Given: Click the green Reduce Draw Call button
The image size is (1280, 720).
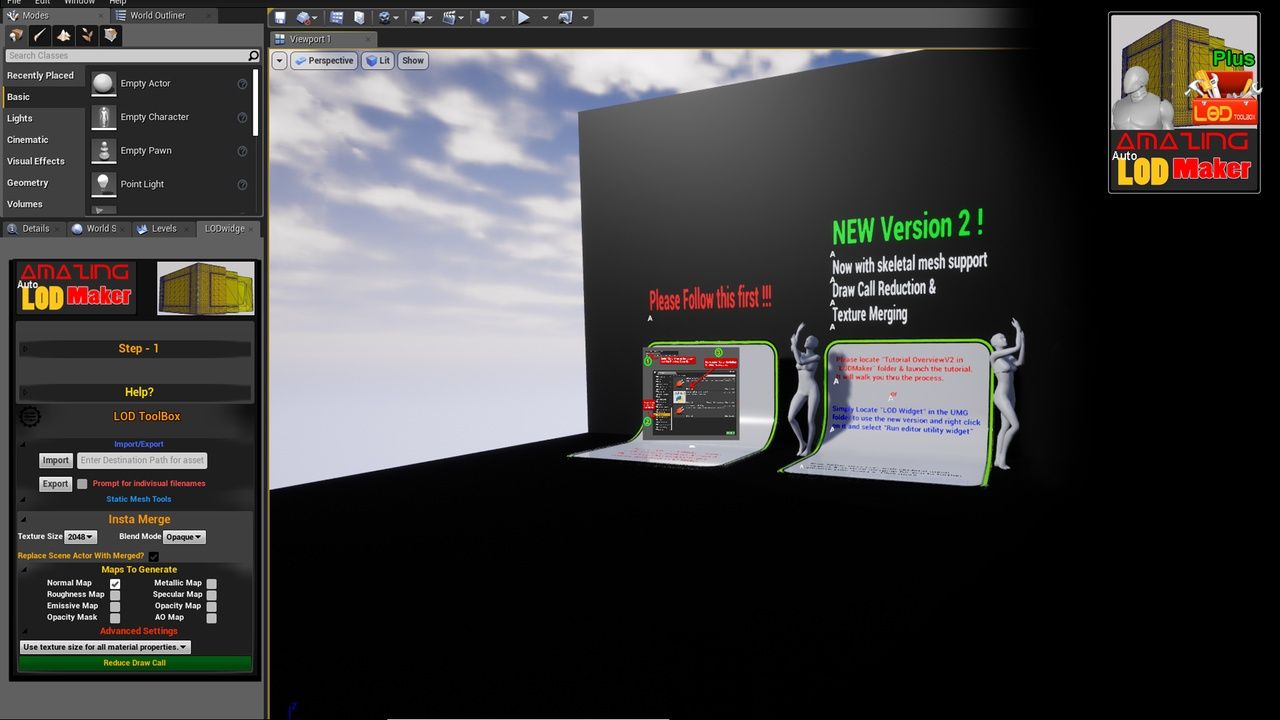Looking at the screenshot, I should 135,663.
